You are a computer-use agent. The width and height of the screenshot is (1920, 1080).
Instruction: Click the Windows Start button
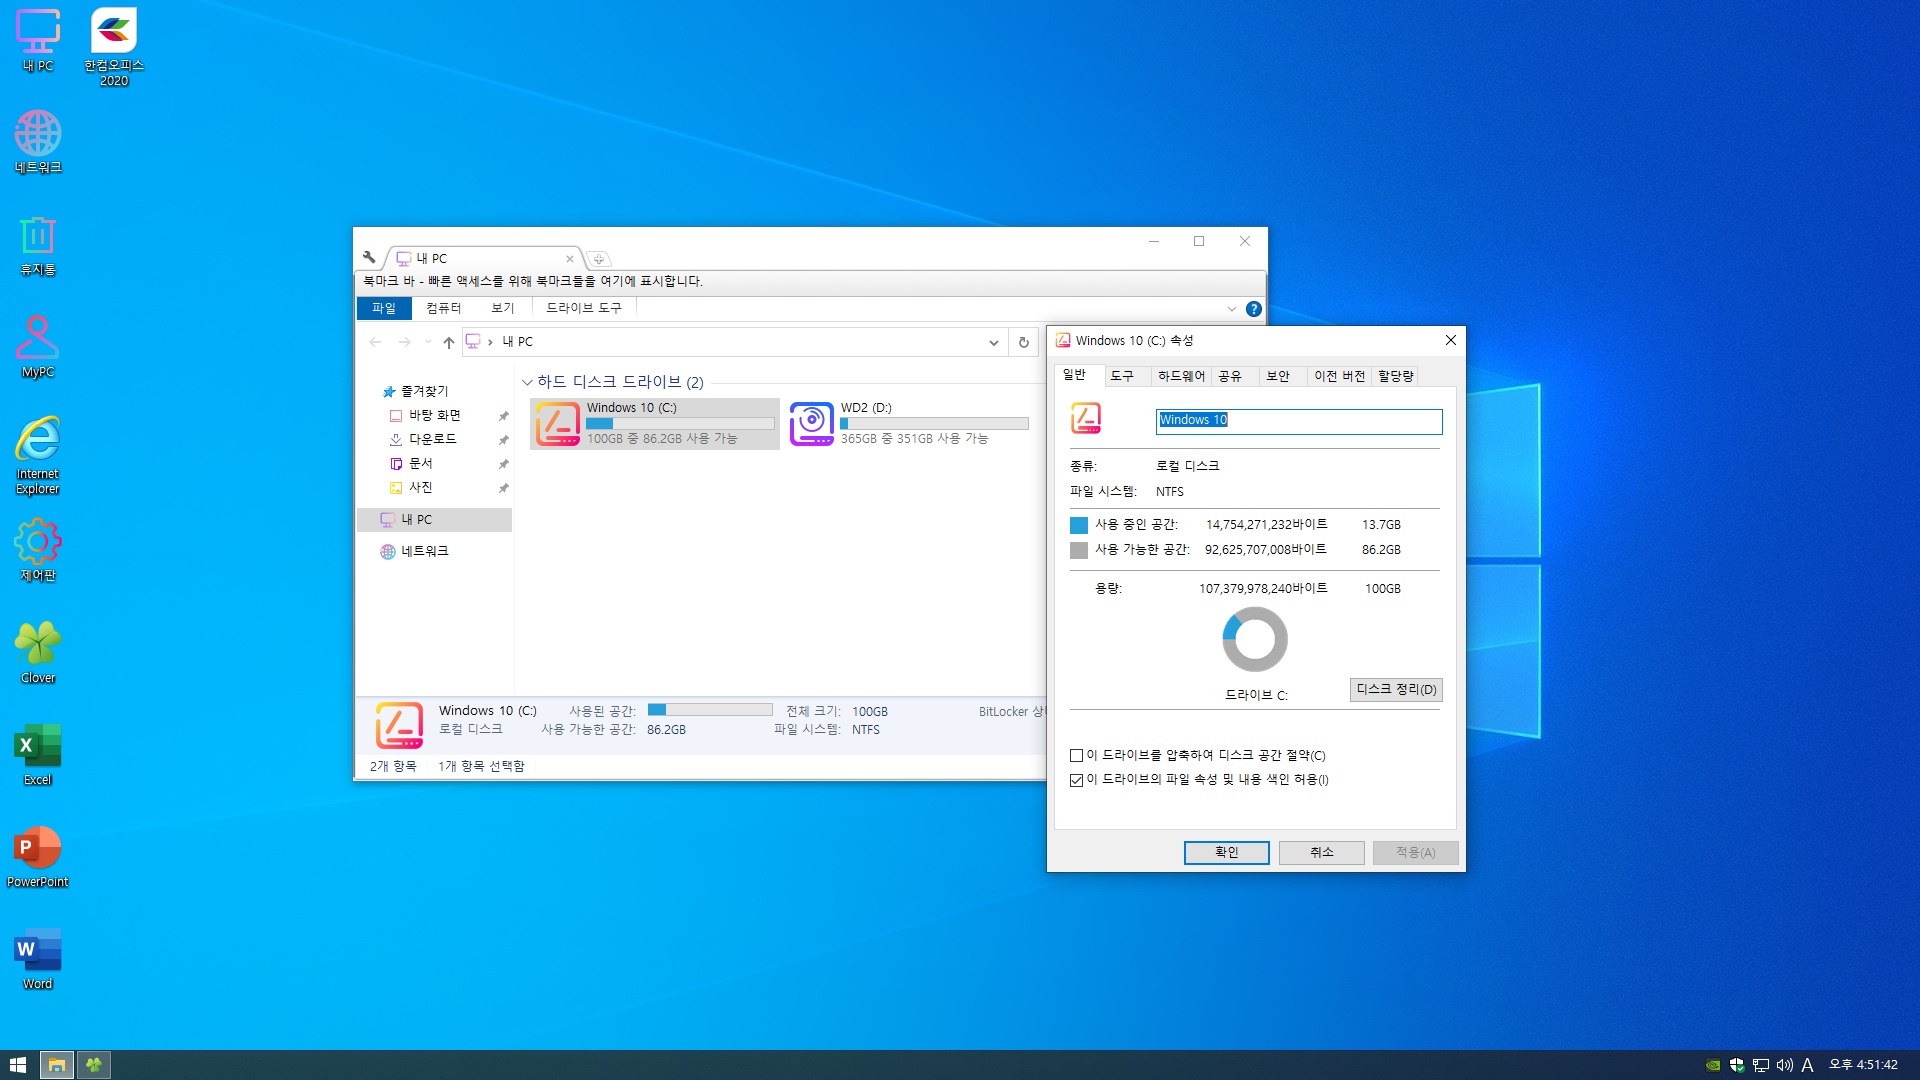tap(18, 1065)
